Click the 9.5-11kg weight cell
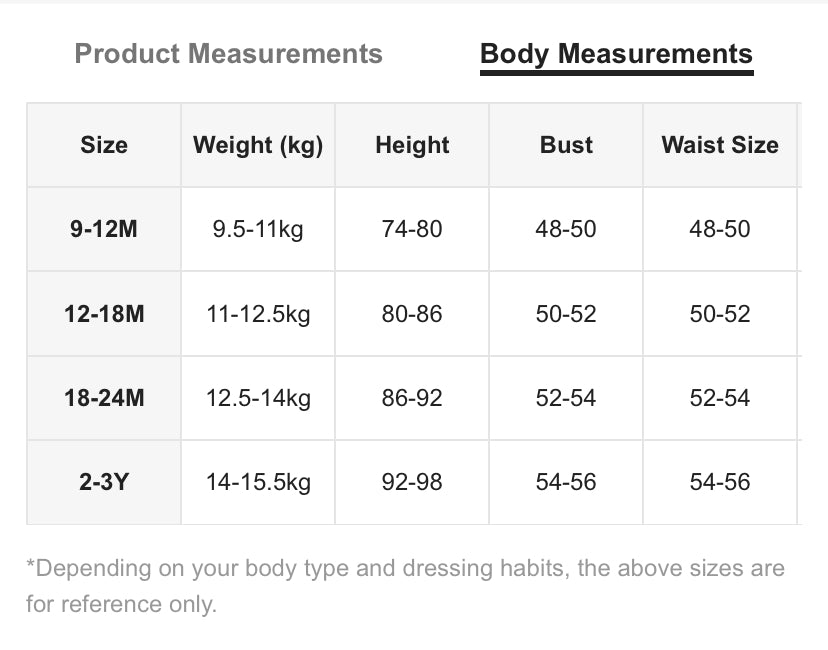The height and width of the screenshot is (650, 828). click(258, 229)
